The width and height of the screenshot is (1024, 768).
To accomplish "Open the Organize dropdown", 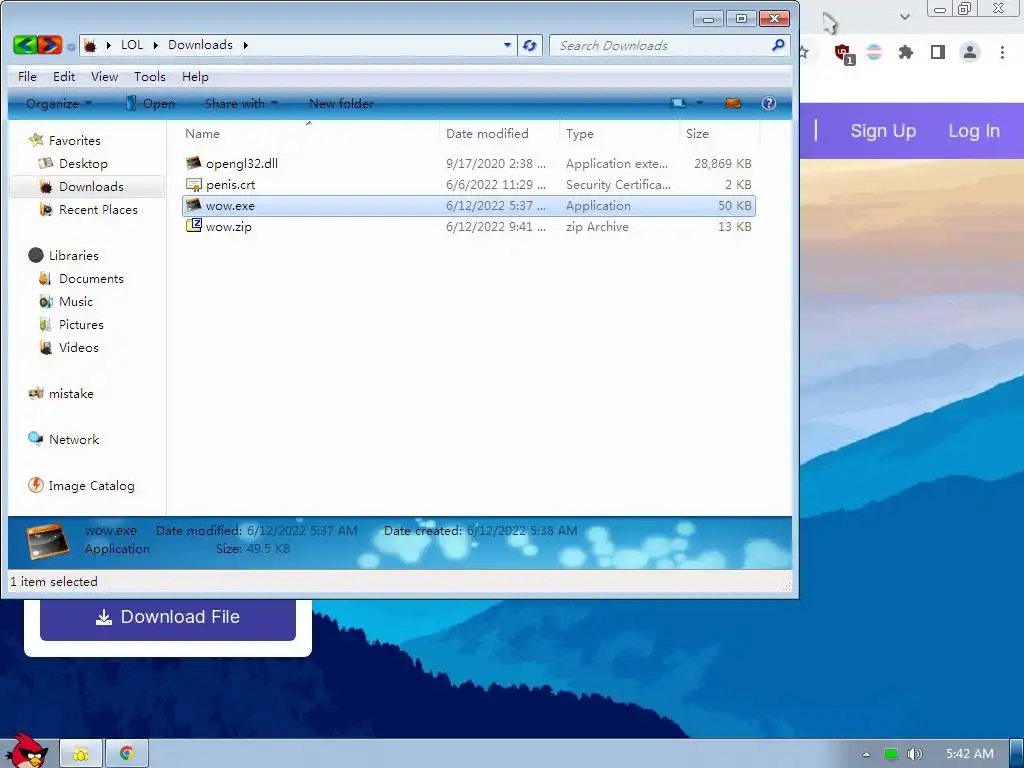I will click(58, 104).
